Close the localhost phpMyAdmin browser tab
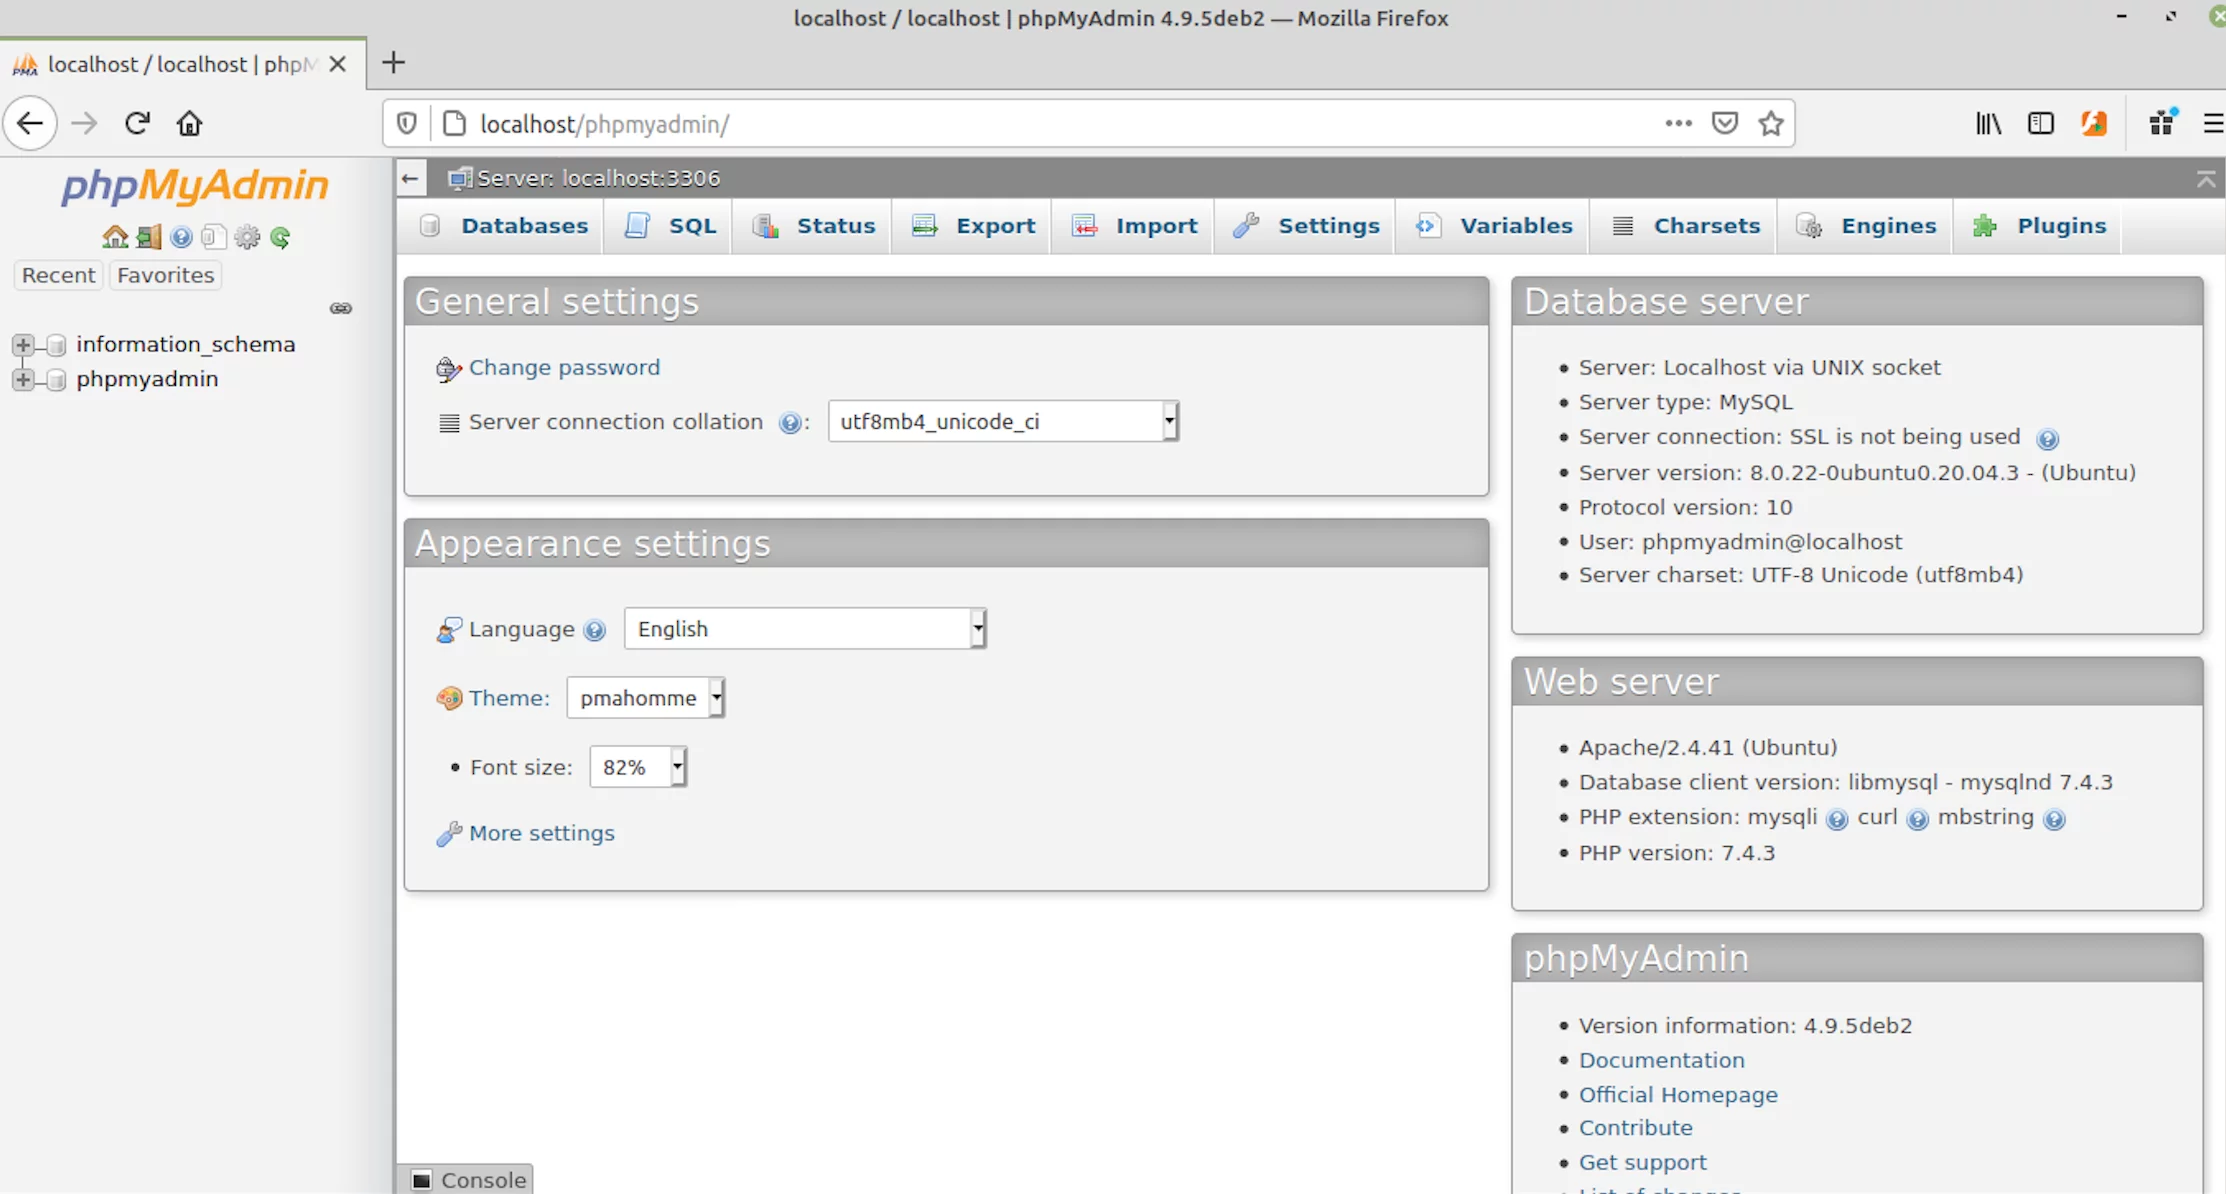 (x=337, y=64)
